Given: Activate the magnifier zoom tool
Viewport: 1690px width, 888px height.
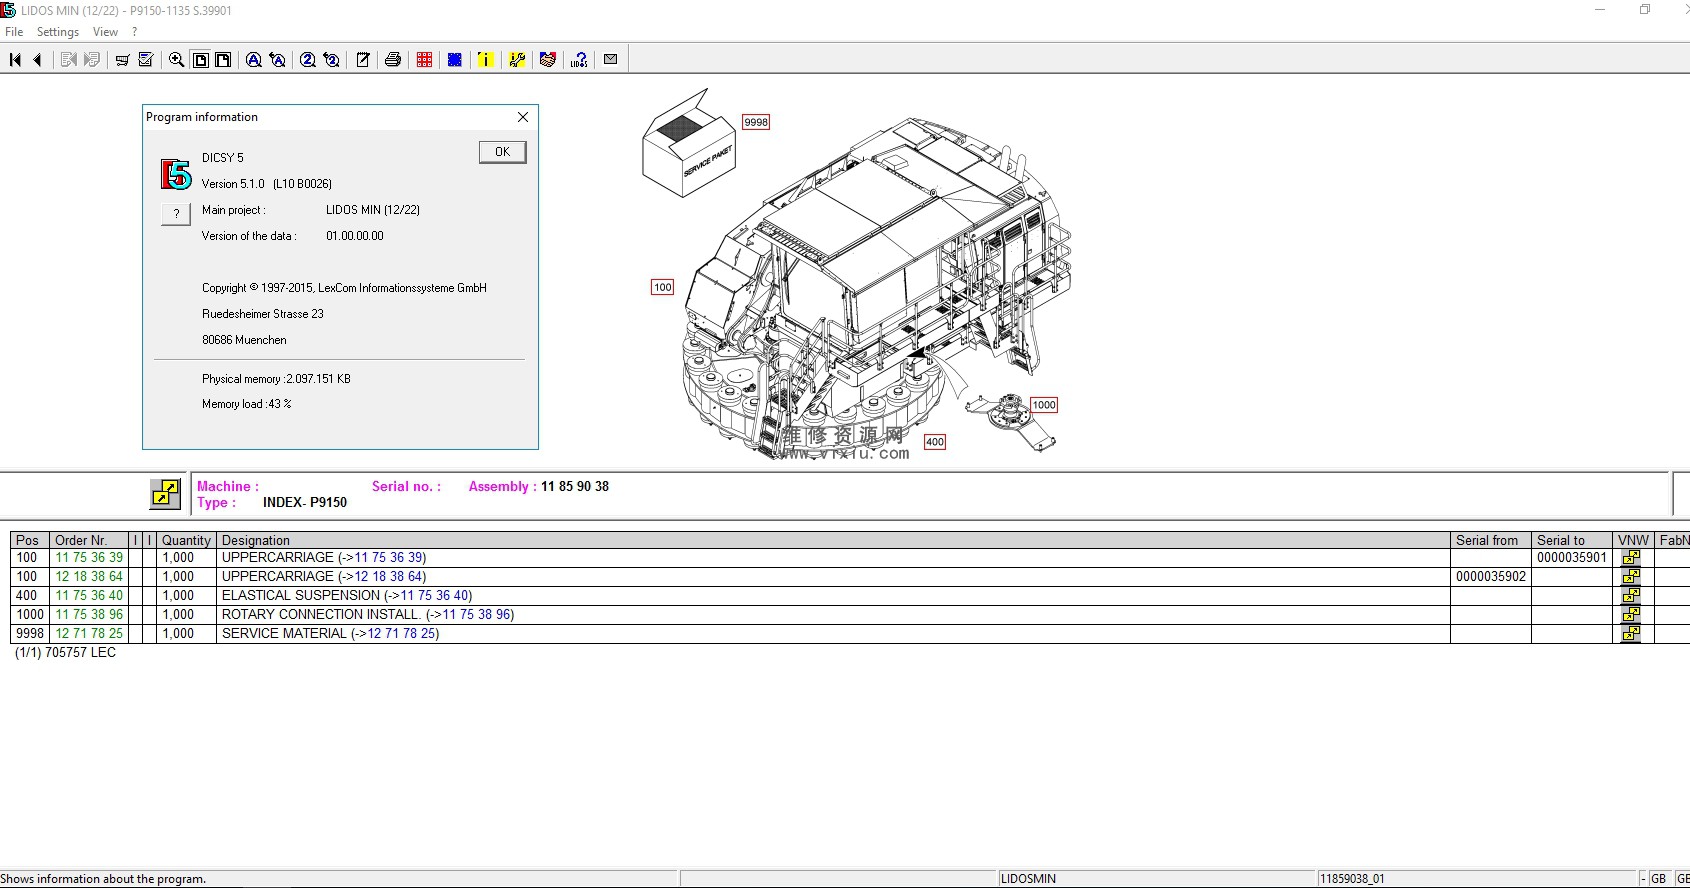Looking at the screenshot, I should coord(176,60).
